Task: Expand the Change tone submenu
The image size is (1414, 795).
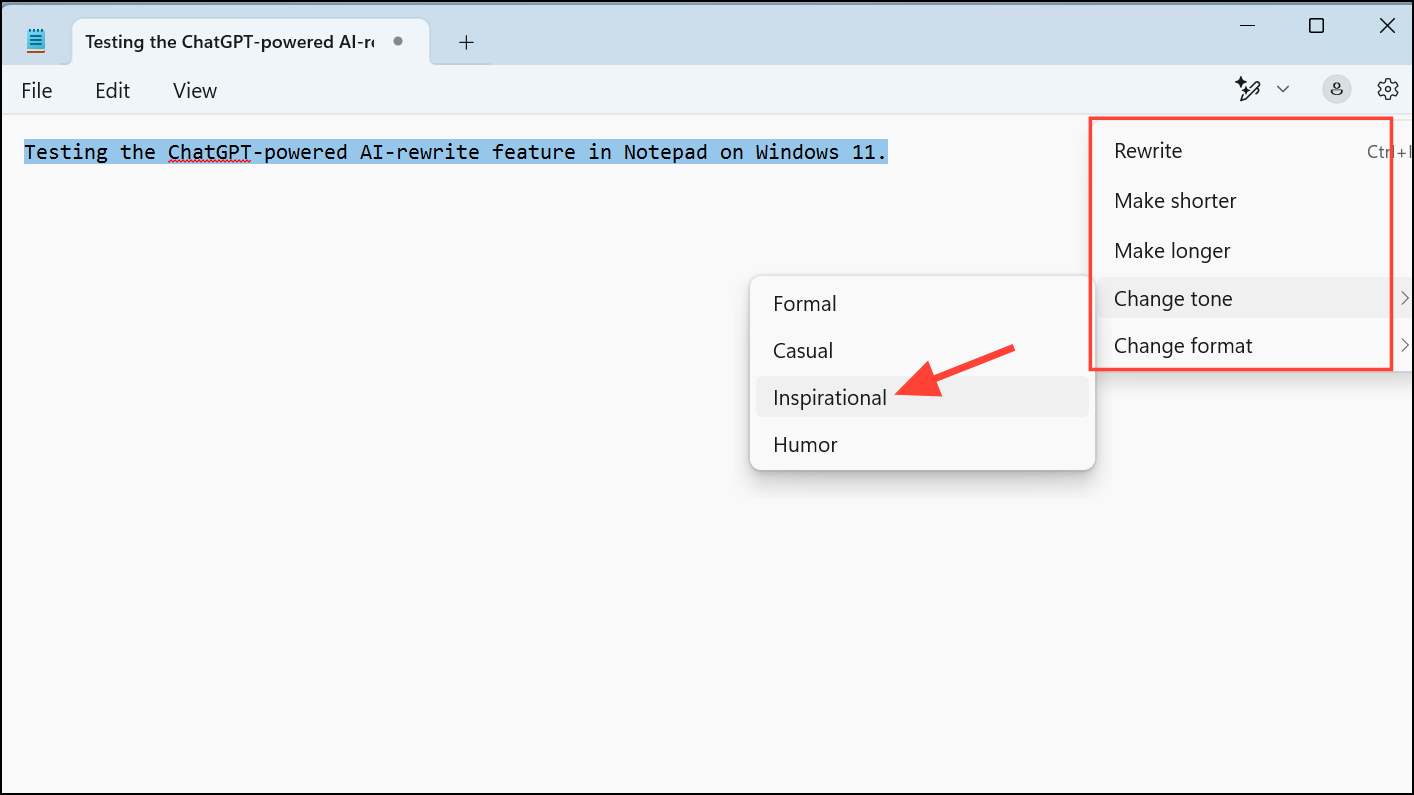Action: [1254, 298]
